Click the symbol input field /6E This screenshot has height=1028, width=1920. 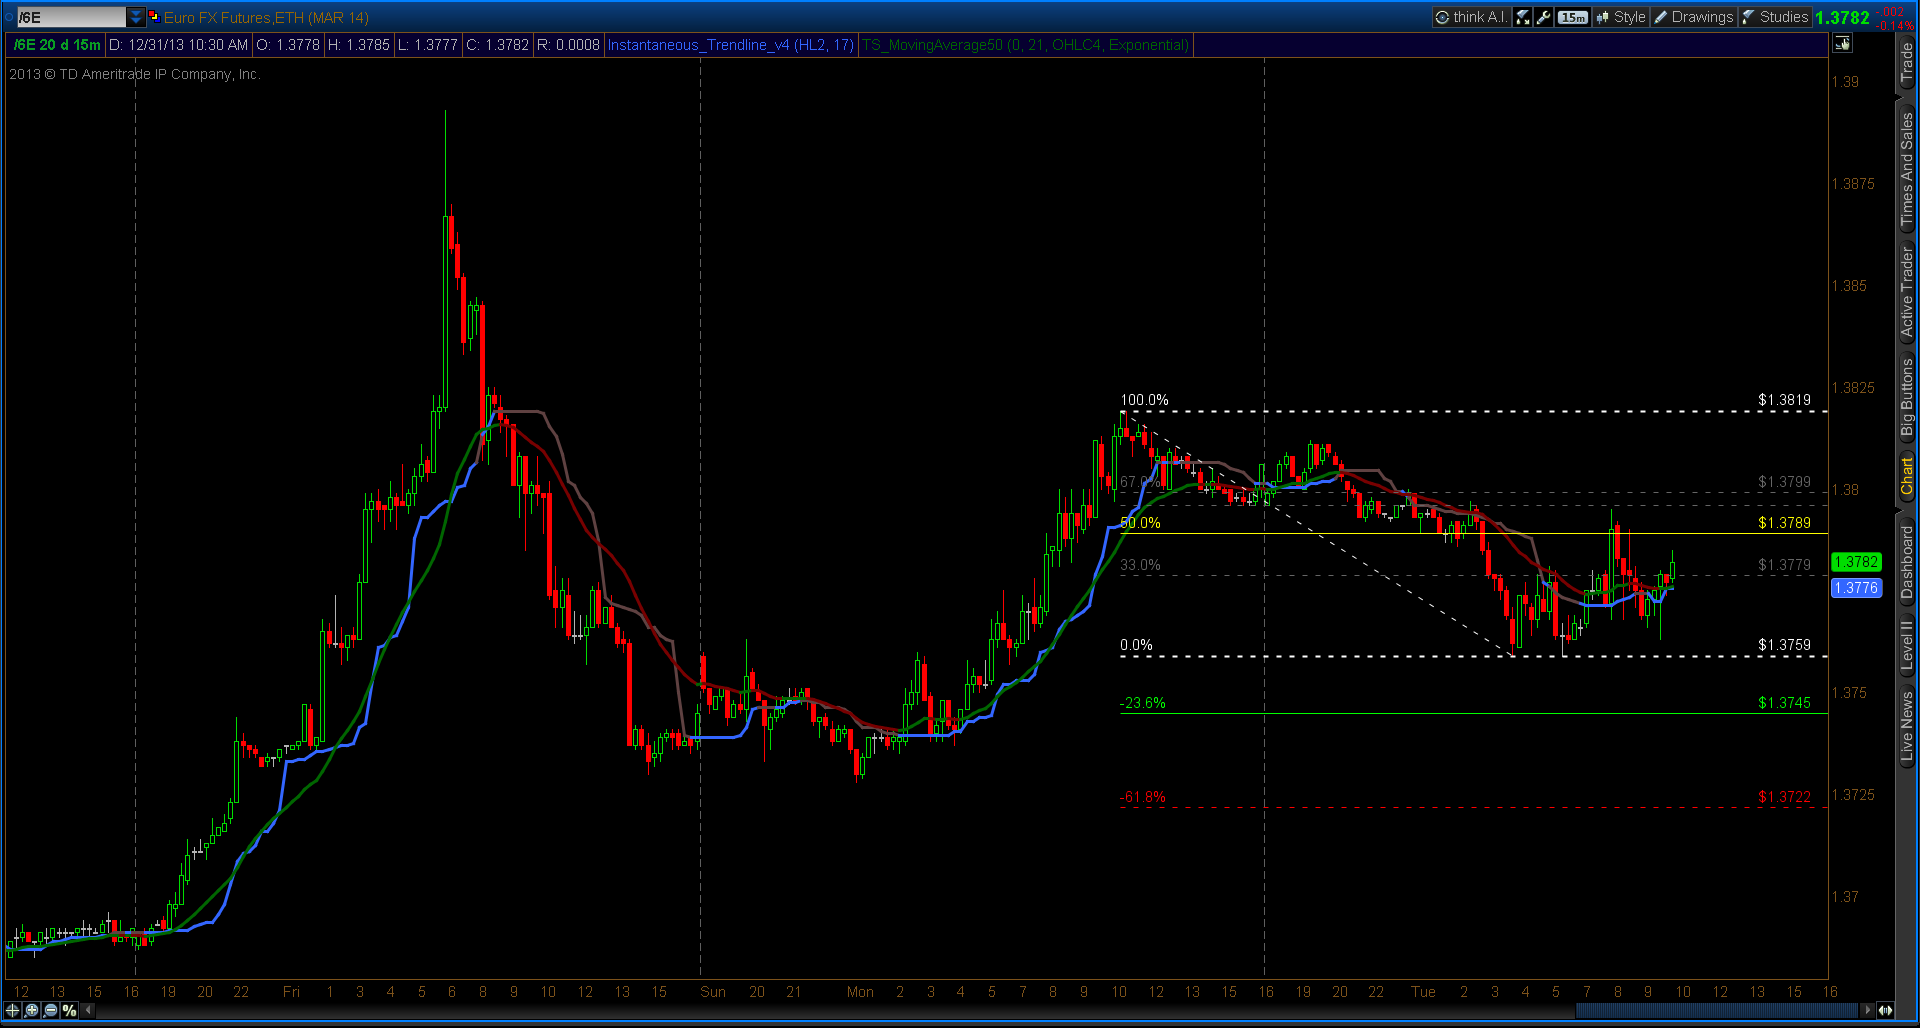click(71, 17)
